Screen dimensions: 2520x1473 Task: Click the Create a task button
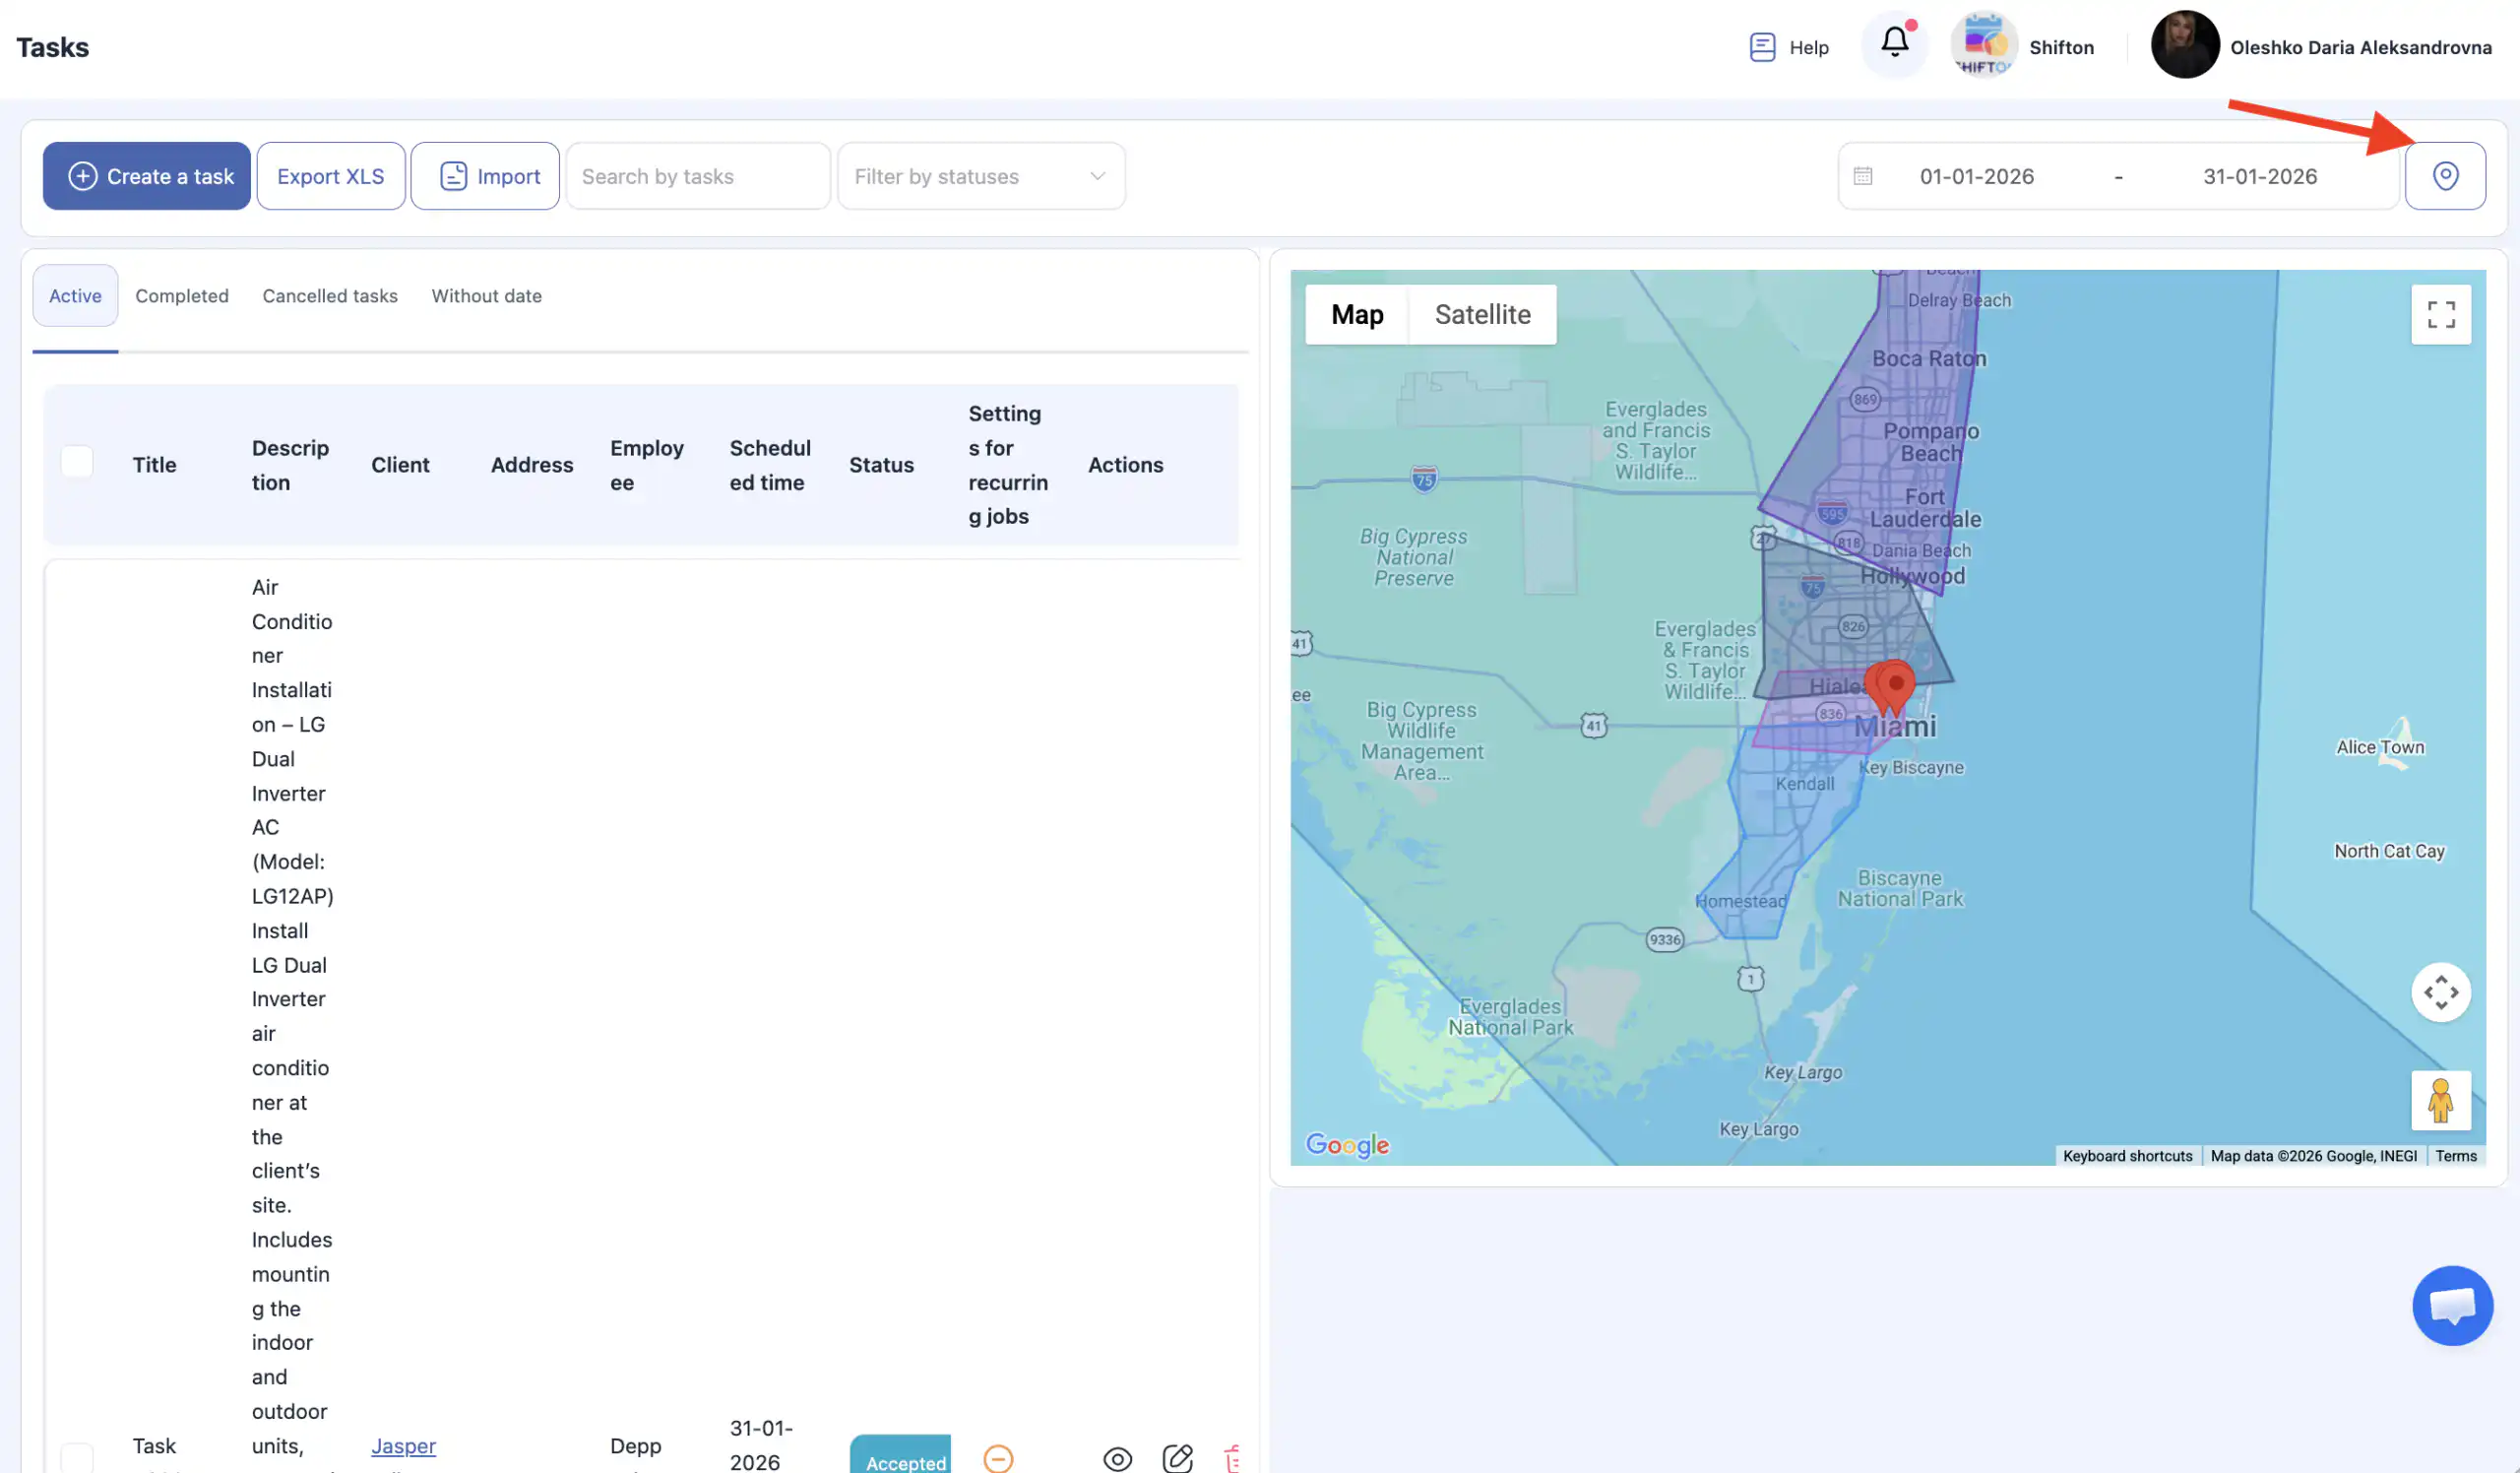[147, 176]
